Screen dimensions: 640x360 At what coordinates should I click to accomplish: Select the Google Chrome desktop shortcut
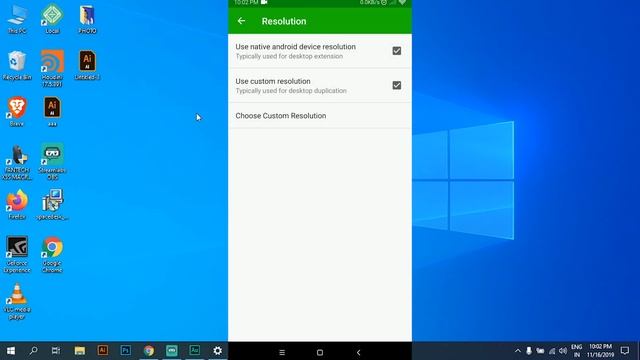[x=52, y=254]
